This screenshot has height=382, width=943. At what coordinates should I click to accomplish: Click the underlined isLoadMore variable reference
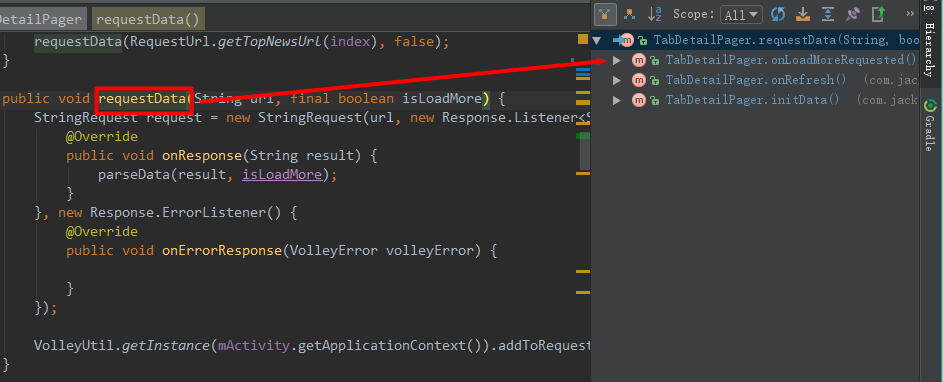281,174
